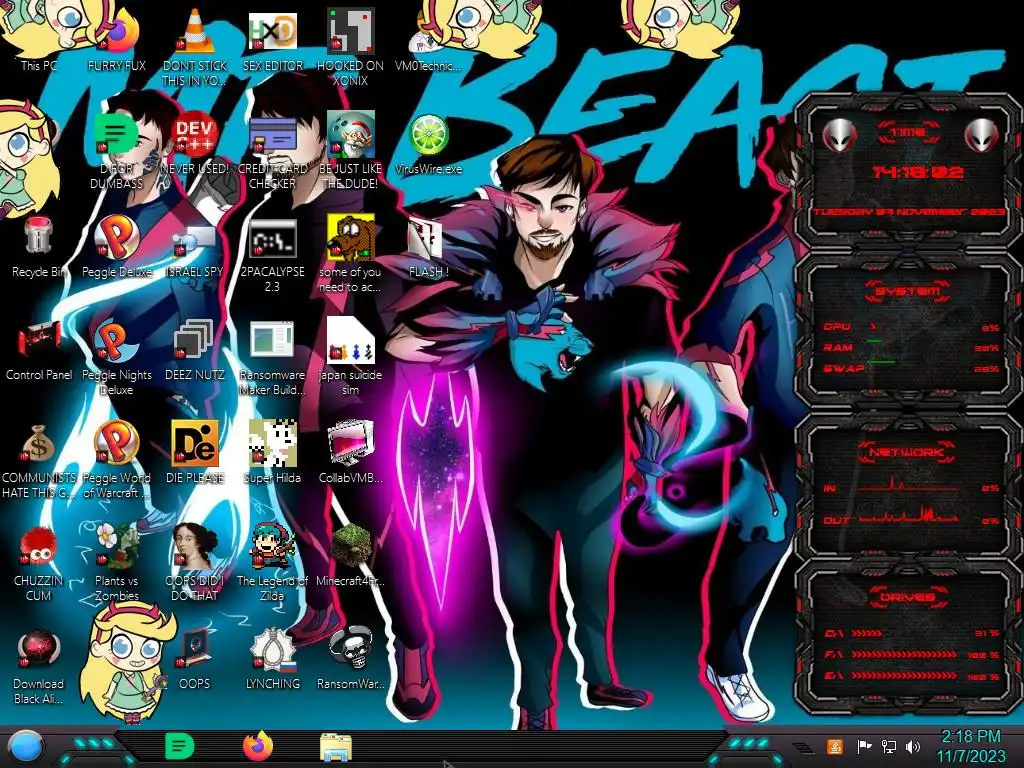Click the right alien head on widget
The height and width of the screenshot is (768, 1024).
point(982,136)
